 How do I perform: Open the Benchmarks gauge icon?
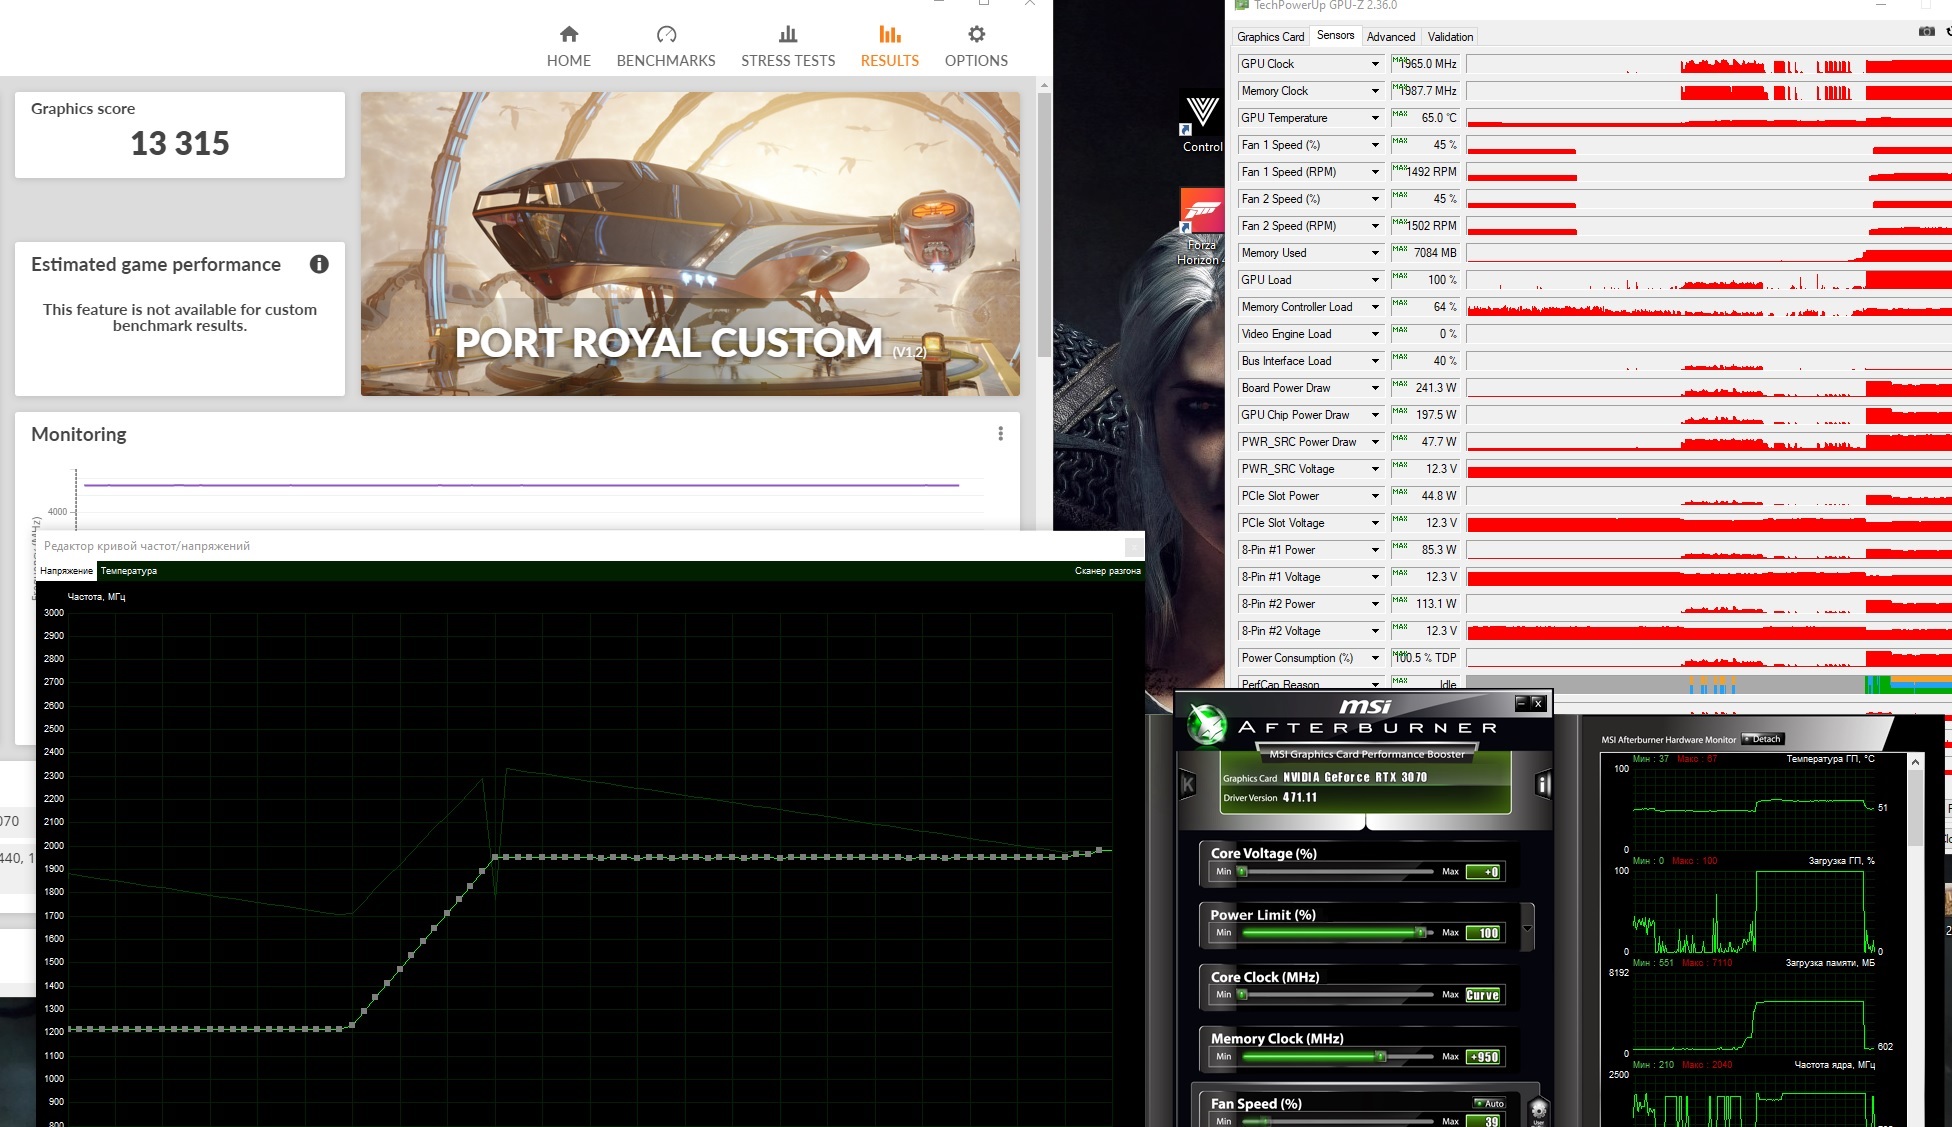[x=666, y=35]
